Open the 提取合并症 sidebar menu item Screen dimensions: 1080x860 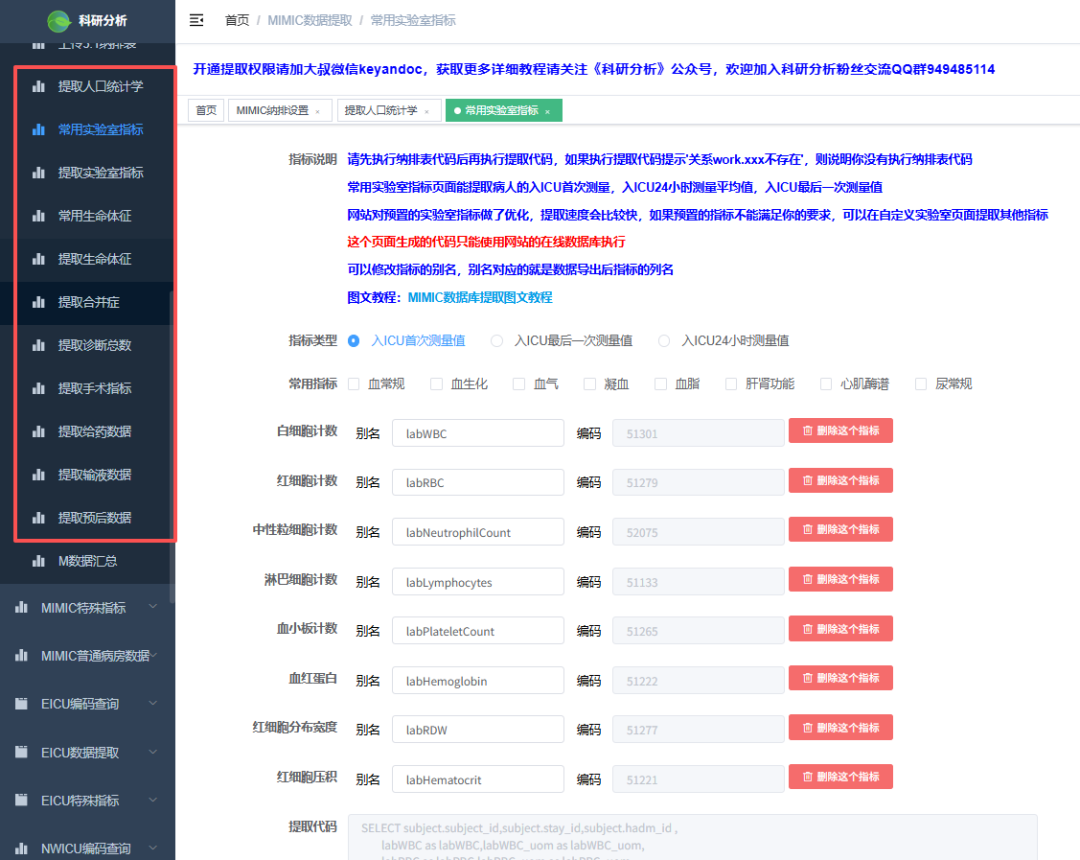[x=87, y=302]
